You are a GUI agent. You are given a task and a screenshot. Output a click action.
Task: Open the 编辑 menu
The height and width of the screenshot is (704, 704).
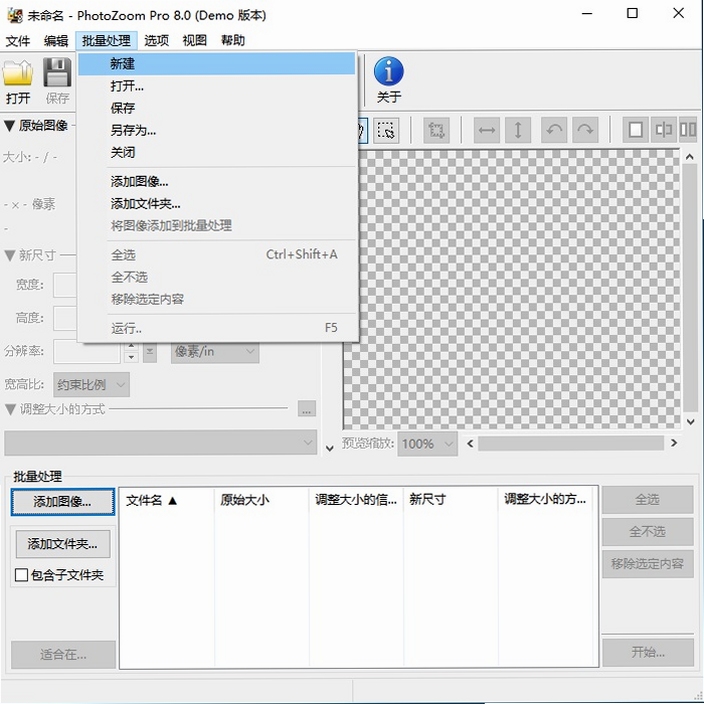(56, 41)
